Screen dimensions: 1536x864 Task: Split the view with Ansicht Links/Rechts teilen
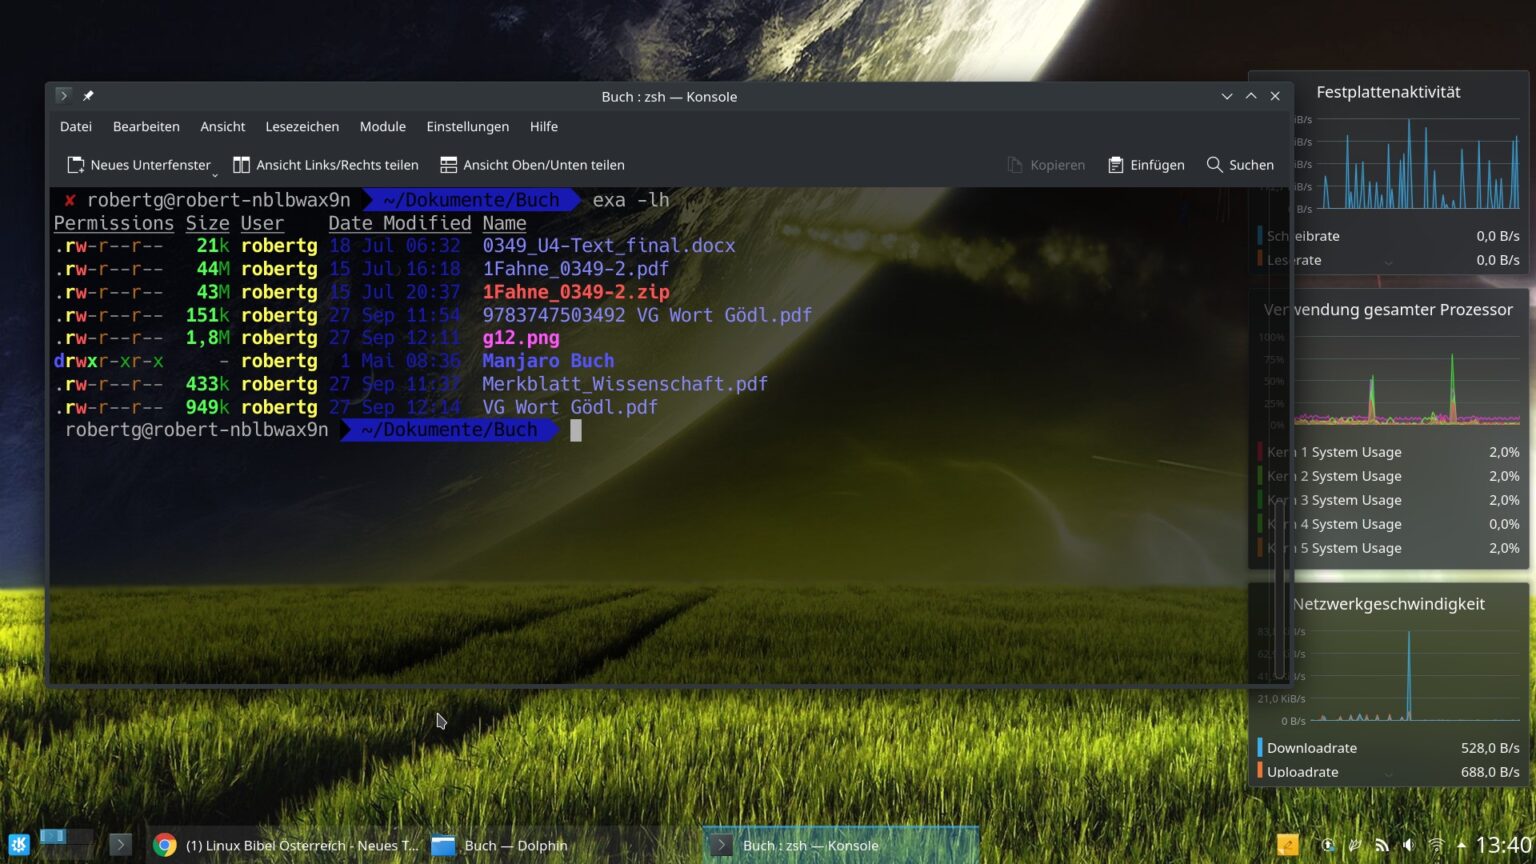326,165
